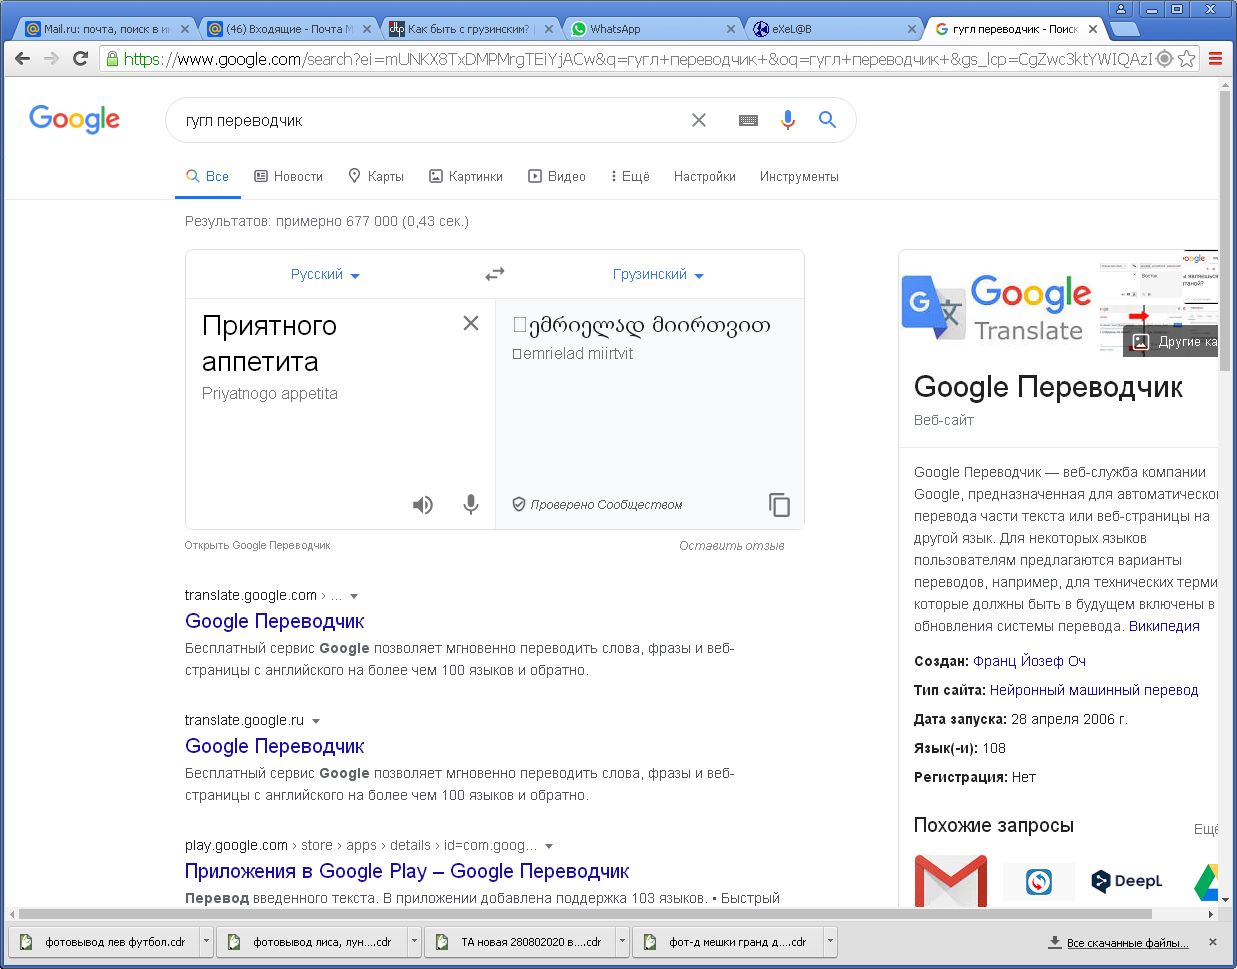1237x969 pixels.
Task: Listen to source text speaker icon
Action: pos(423,505)
